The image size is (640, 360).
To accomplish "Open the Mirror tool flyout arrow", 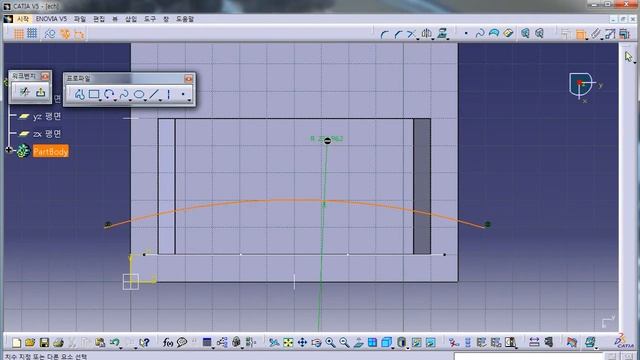I will [x=433, y=39].
